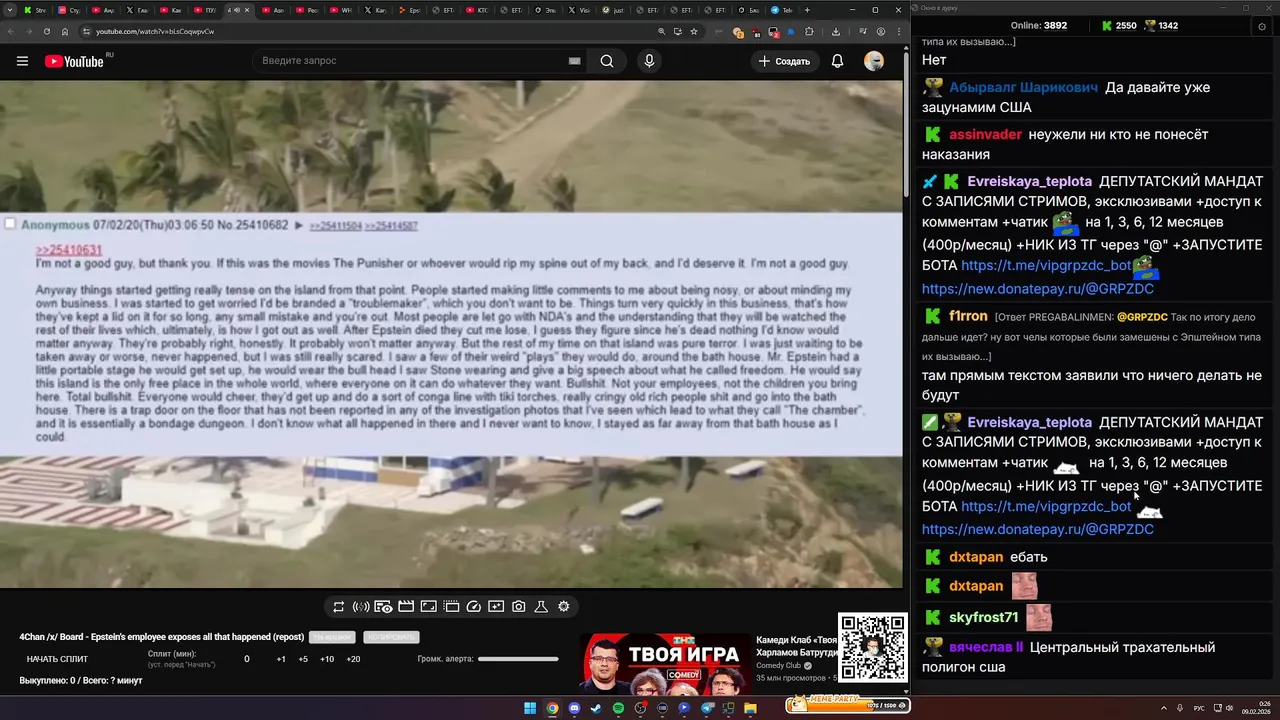The width and height of the screenshot is (1280, 720).
Task: Open chat settings gear in Окно в дурку
Action: click(1262, 26)
